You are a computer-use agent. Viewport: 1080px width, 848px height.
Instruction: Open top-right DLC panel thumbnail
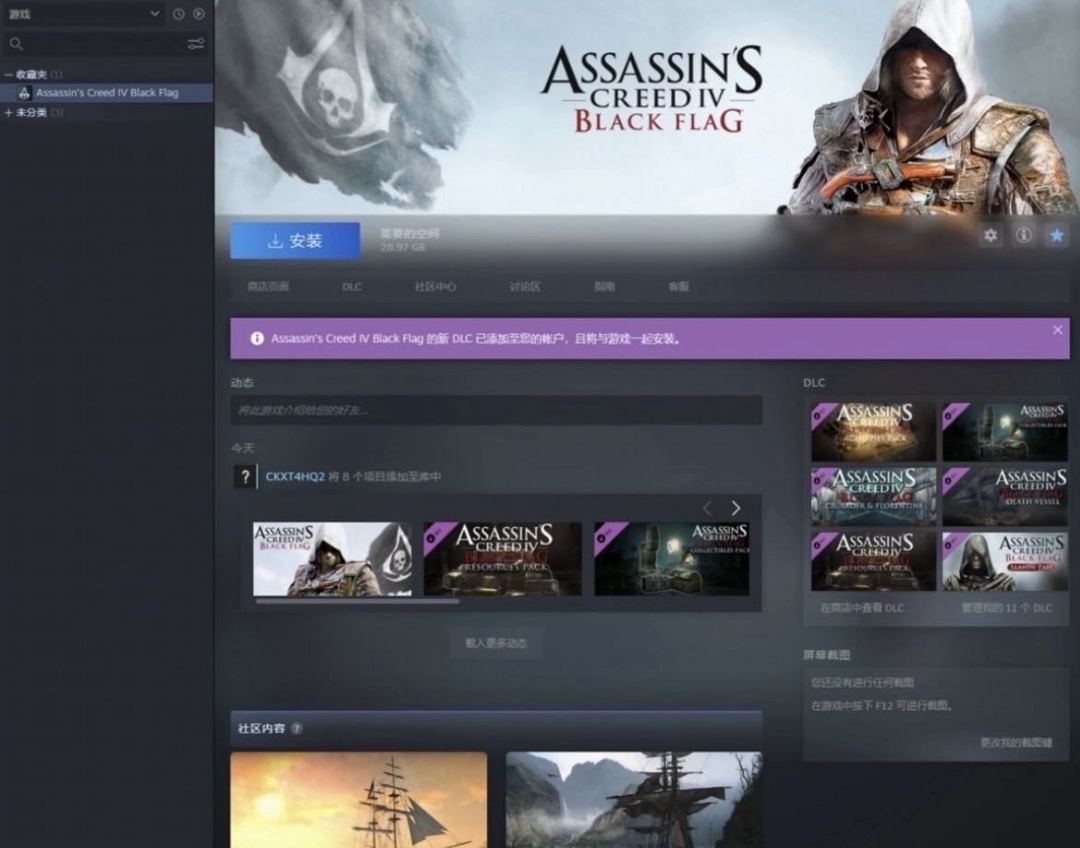[x=1005, y=432]
